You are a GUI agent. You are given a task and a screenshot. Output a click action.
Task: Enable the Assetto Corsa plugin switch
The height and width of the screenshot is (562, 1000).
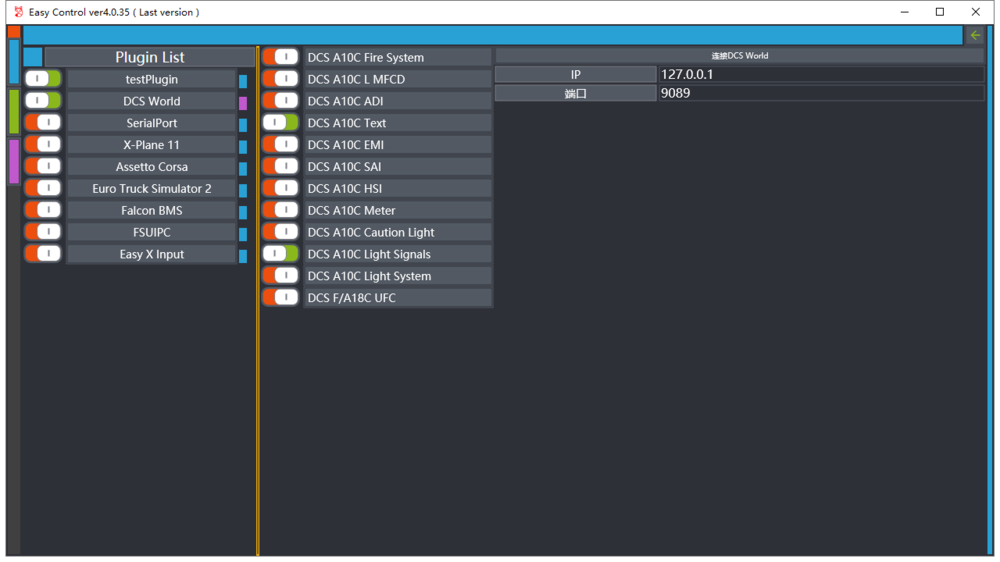43,166
